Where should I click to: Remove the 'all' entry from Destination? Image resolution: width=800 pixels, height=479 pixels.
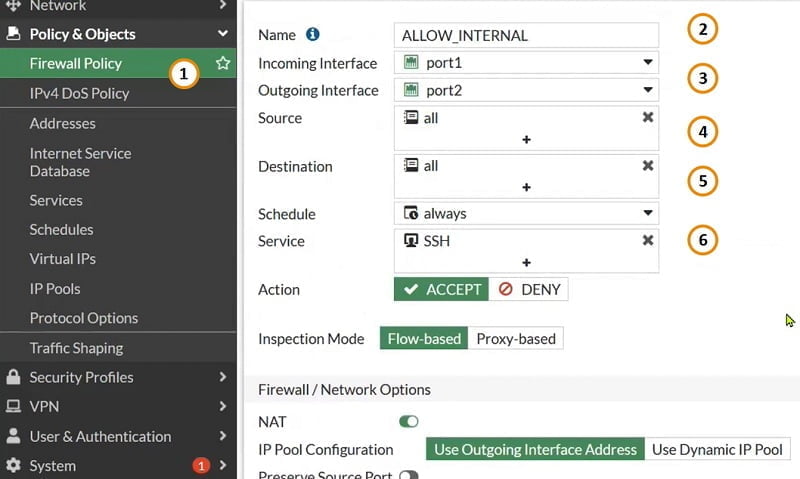647,165
